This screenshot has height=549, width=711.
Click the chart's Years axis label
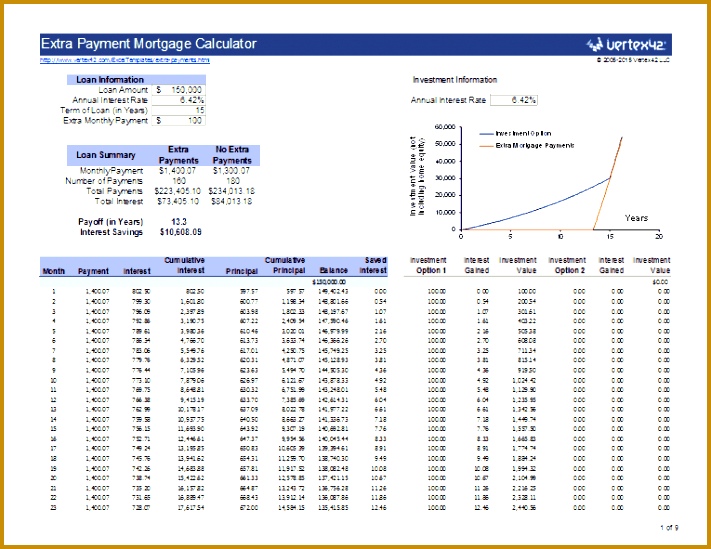[x=636, y=218]
